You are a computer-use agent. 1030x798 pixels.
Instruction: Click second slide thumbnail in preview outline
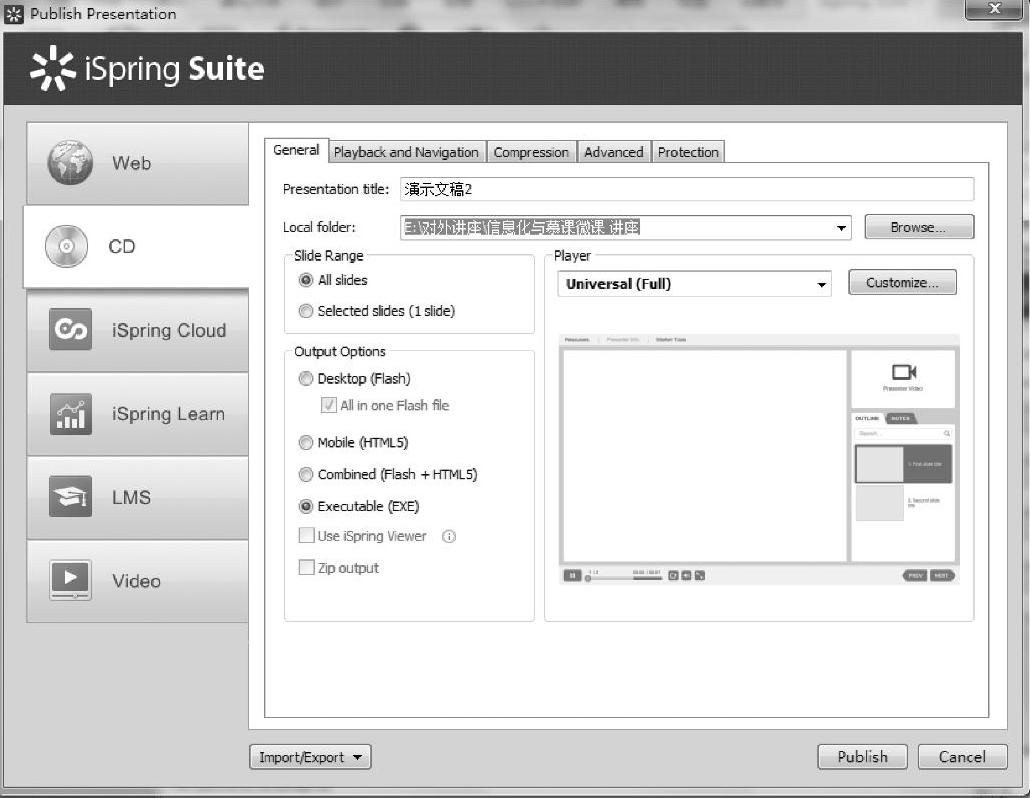879,502
